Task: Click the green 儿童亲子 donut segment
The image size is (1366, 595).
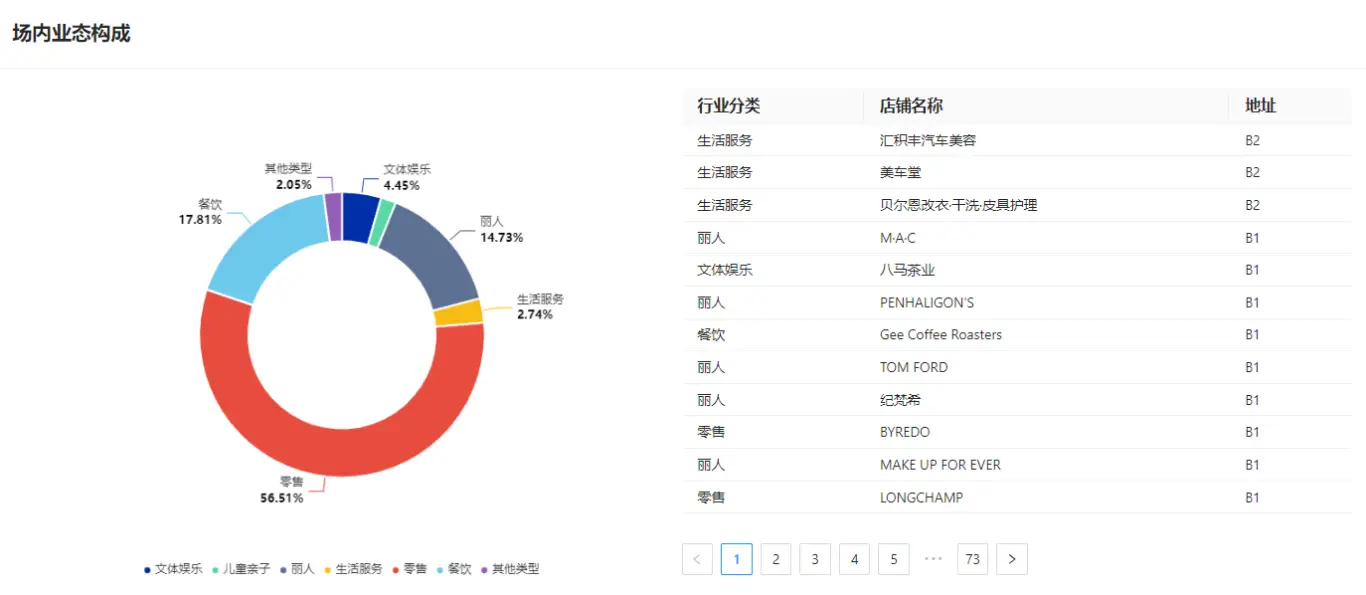Action: point(383,222)
